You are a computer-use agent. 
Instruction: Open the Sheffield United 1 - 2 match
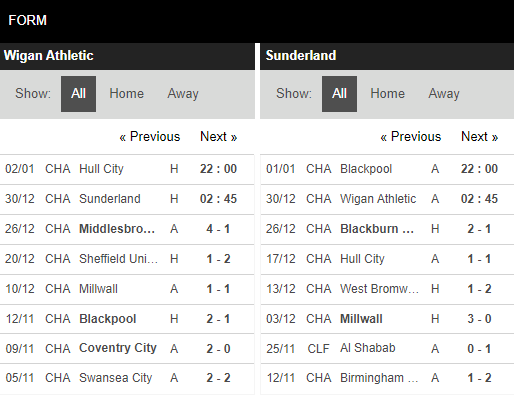click(x=127, y=259)
